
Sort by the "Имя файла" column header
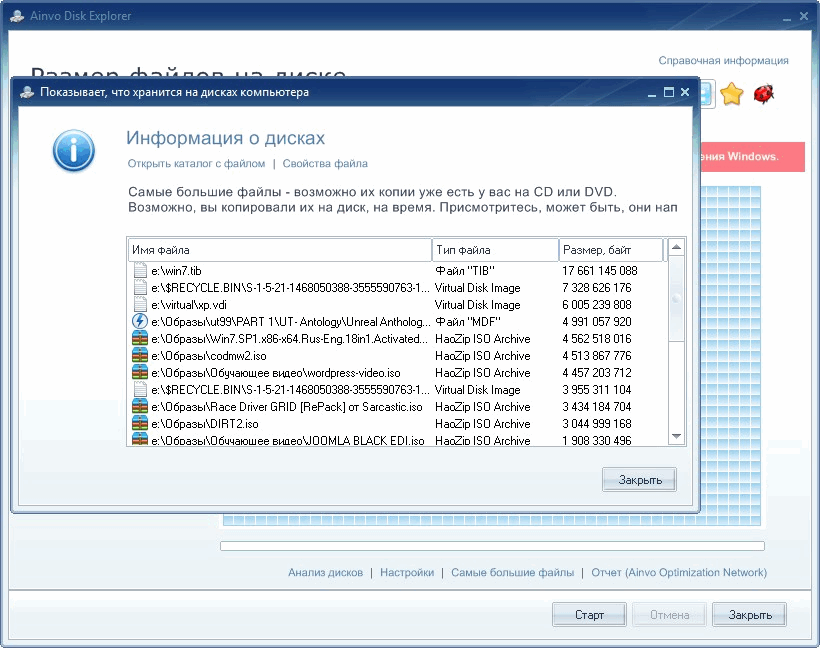tap(280, 250)
